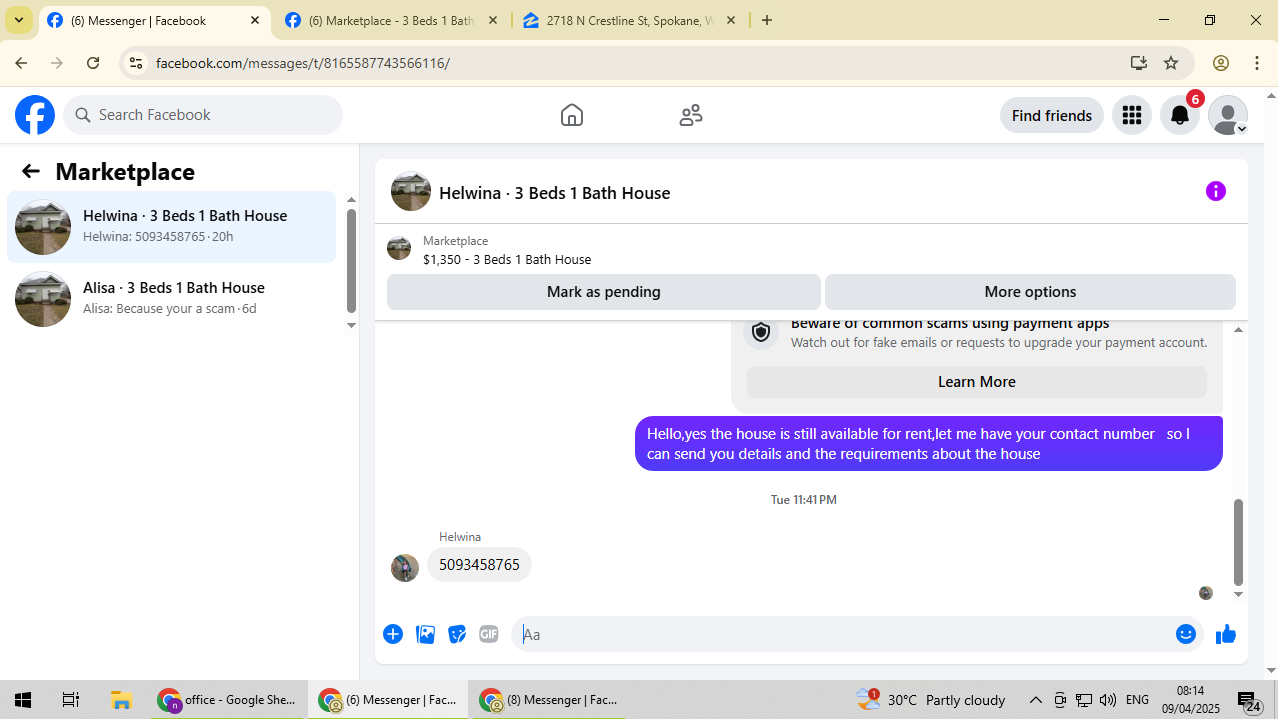Open Task View on taskbar
1278x719 pixels.
(71, 700)
